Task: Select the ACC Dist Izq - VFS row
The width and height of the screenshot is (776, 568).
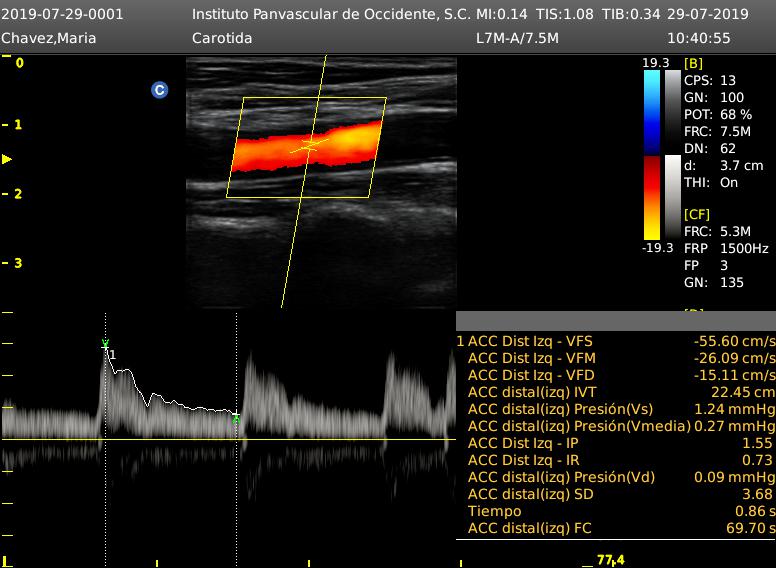Action: [616, 341]
